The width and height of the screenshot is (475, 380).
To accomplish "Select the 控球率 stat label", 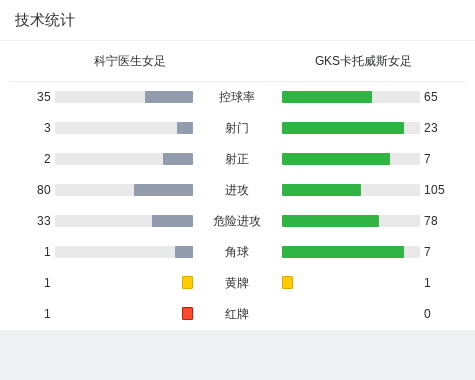I will pyautogui.click(x=237, y=97).
